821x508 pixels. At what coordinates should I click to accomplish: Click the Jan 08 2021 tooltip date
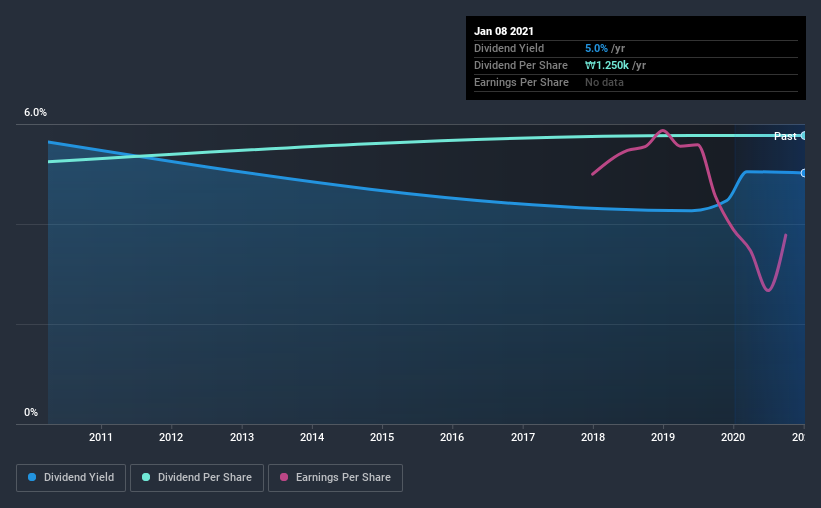pyautogui.click(x=504, y=31)
